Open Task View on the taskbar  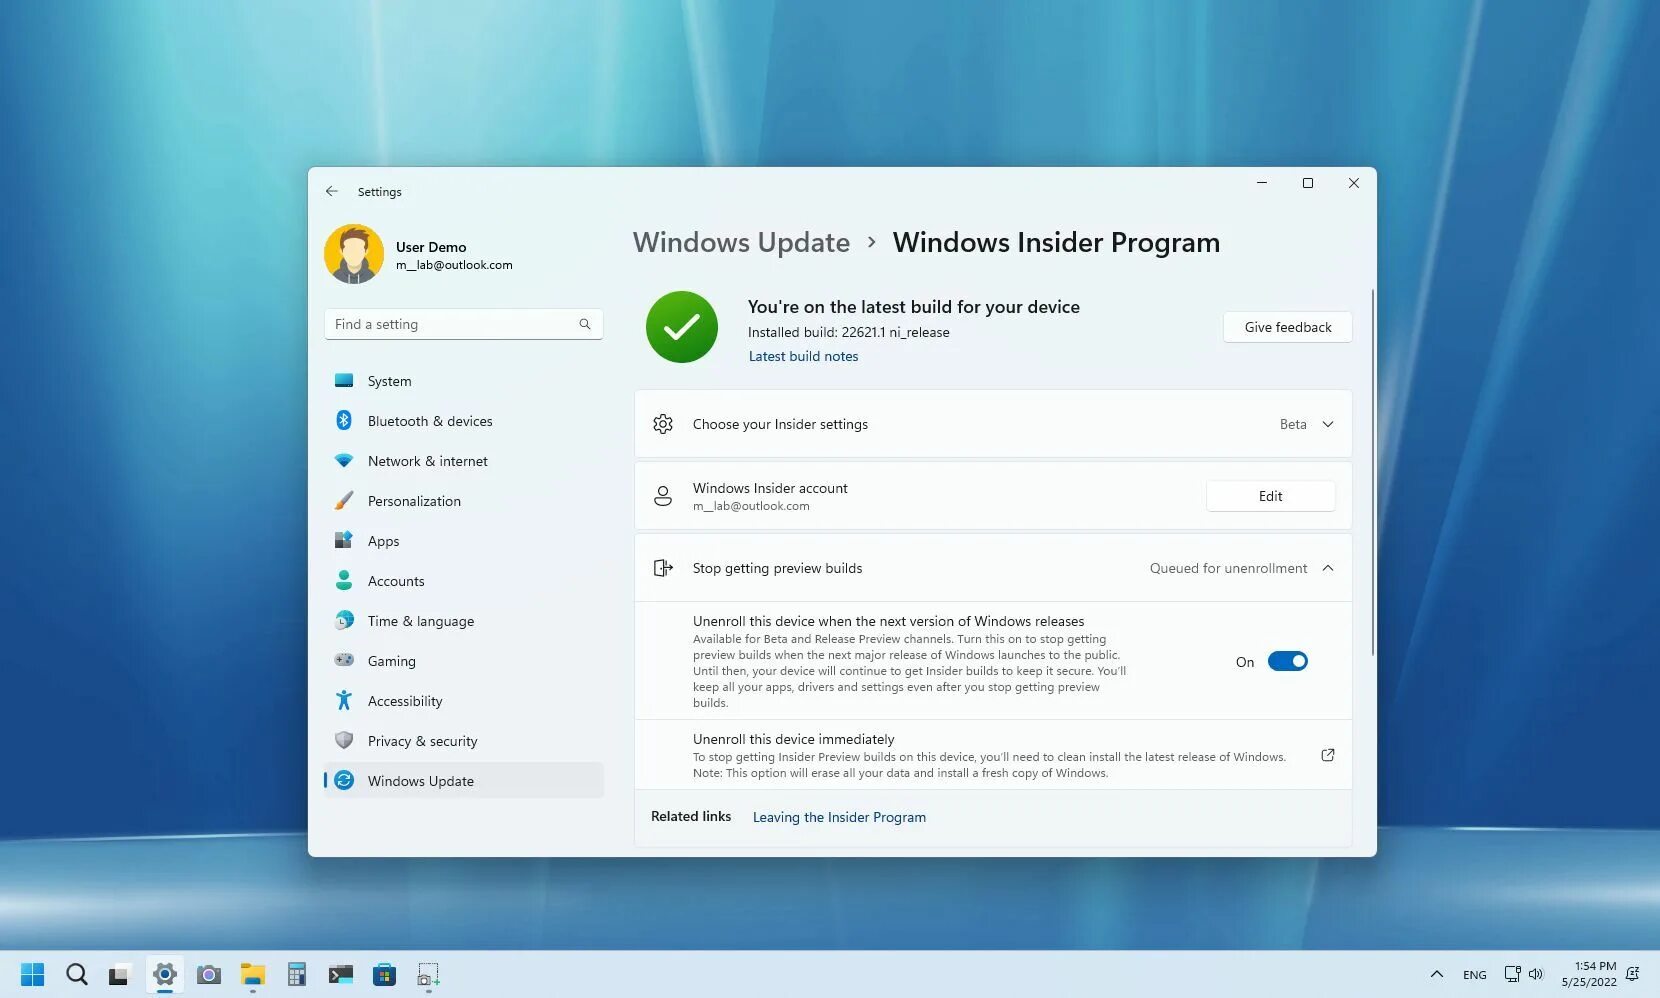(x=120, y=974)
